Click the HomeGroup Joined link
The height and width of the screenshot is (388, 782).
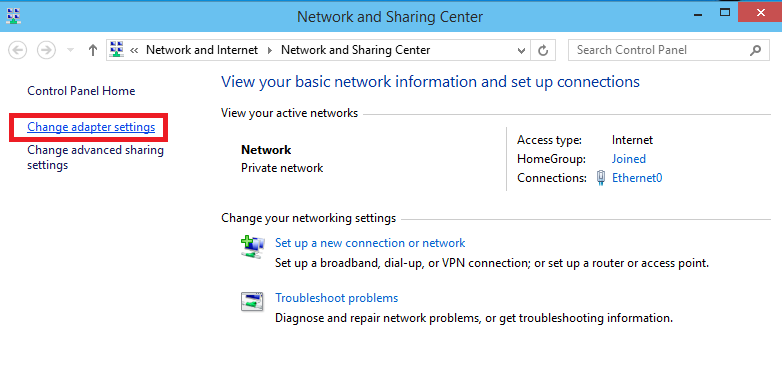[x=628, y=159]
